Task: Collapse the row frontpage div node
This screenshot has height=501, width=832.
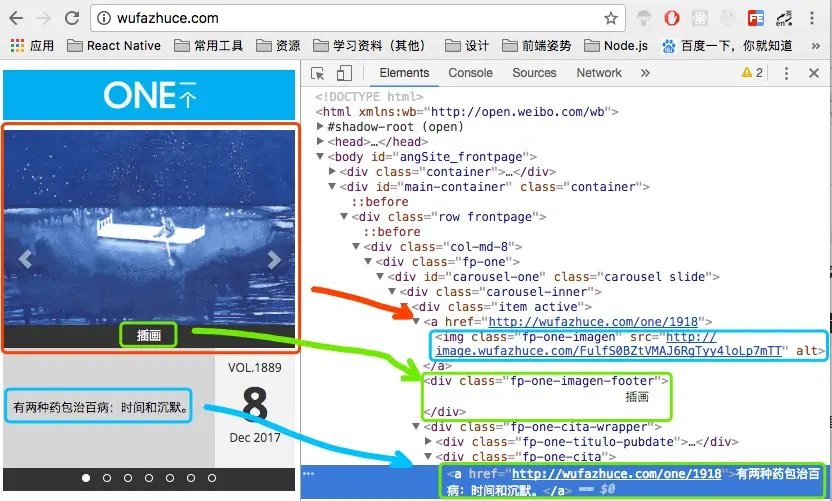Action: pyautogui.click(x=344, y=217)
